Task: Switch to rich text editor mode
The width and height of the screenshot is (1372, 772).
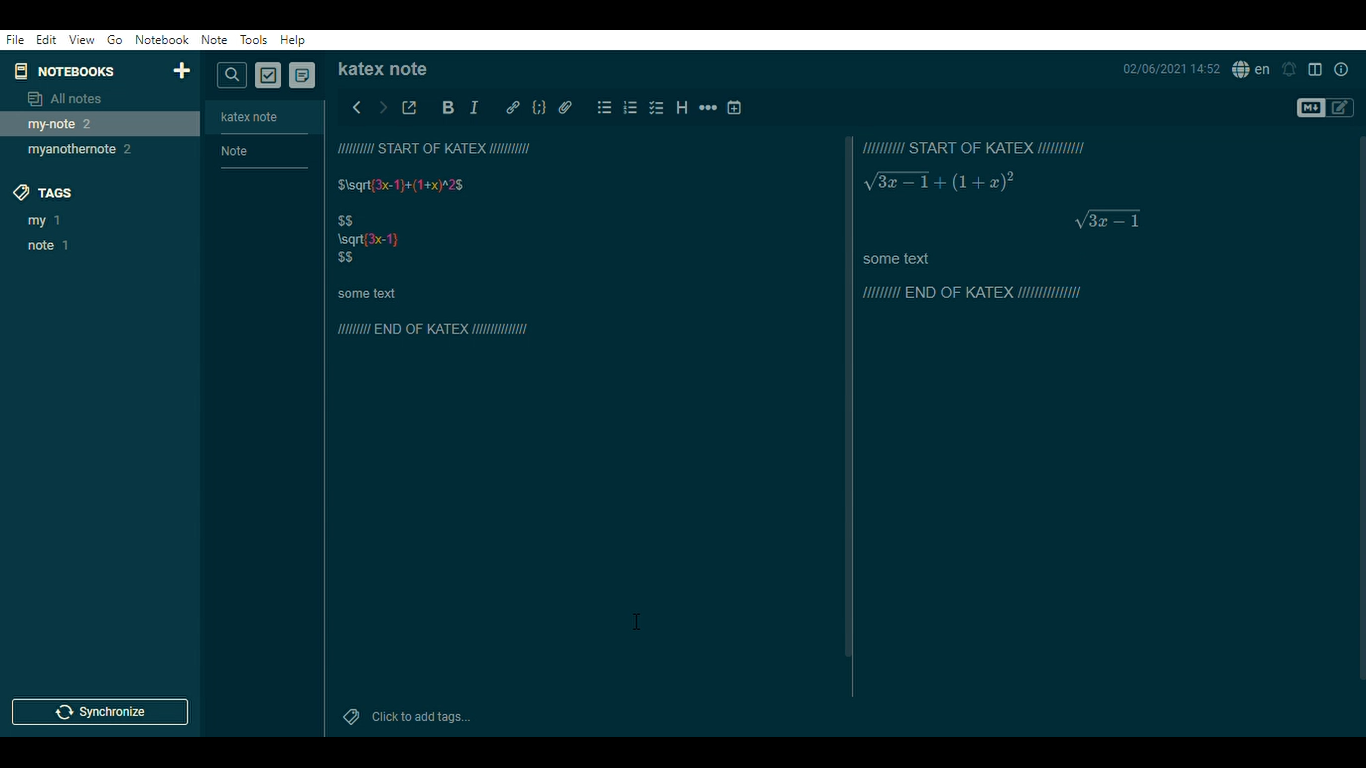Action: click(1340, 107)
